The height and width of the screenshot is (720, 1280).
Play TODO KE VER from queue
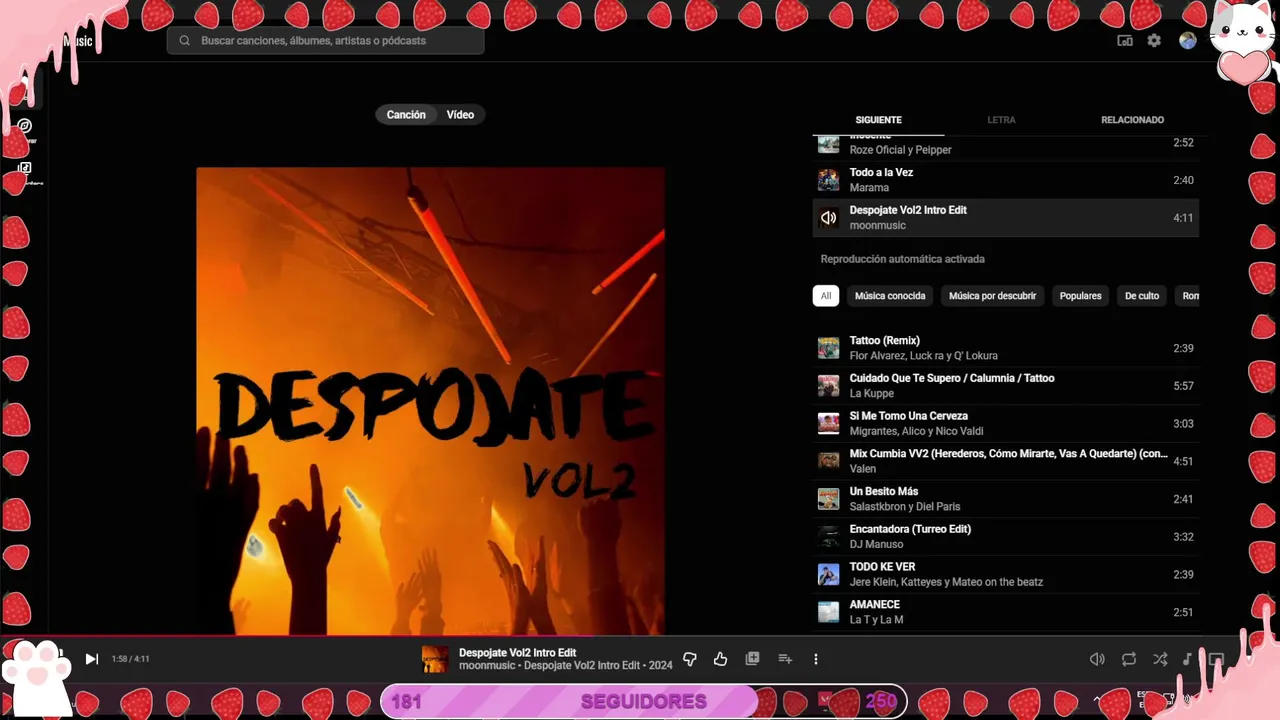coord(1005,574)
